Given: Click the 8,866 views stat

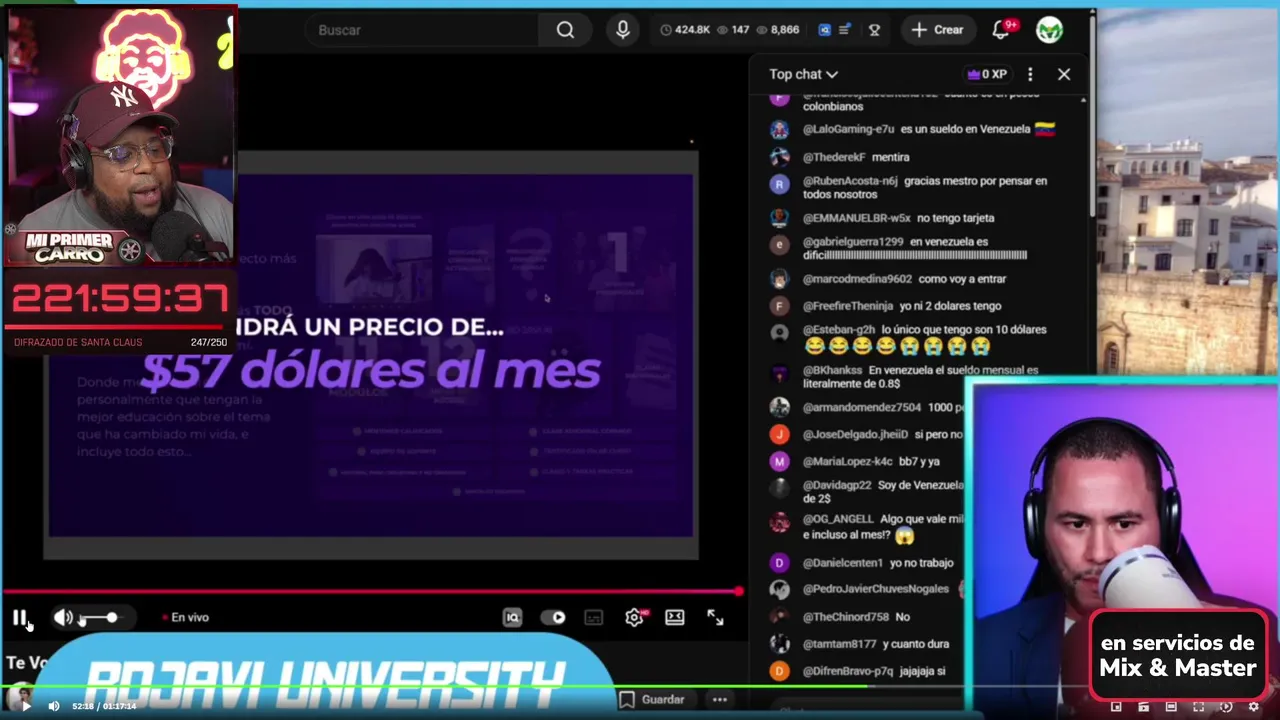Looking at the screenshot, I should tap(777, 30).
